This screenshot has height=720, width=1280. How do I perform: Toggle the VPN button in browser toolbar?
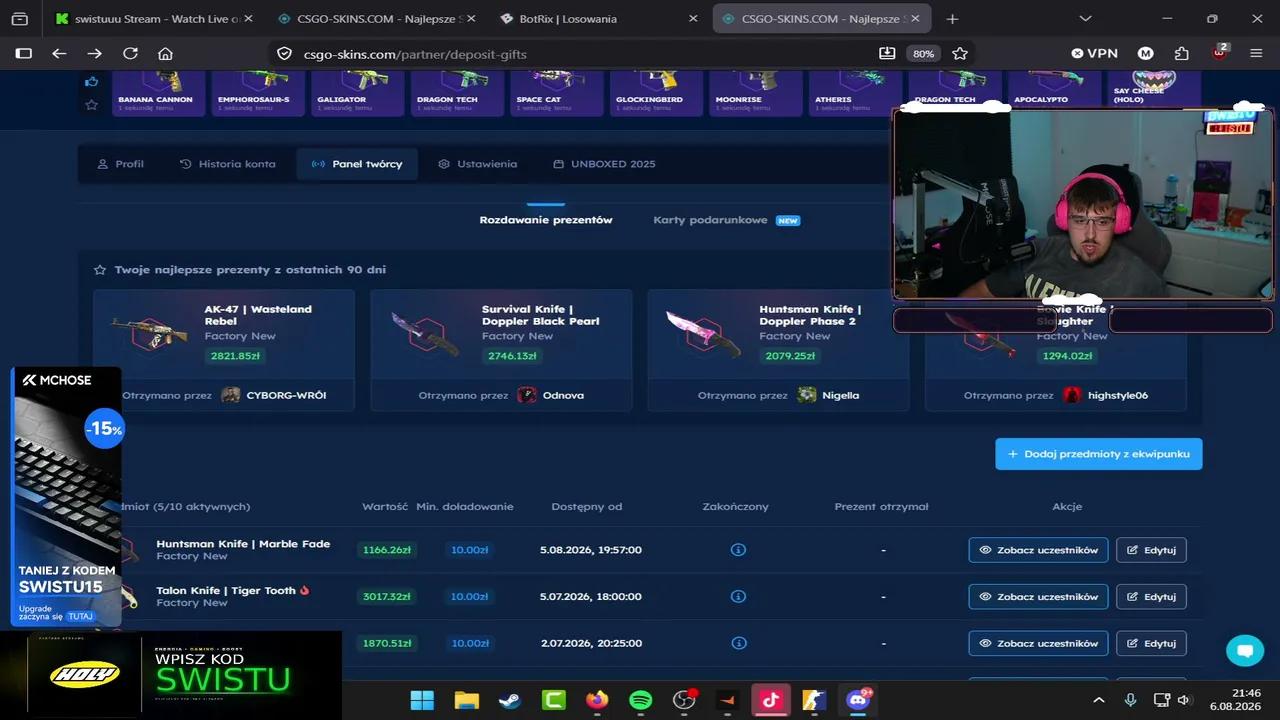pyautogui.click(x=1094, y=53)
